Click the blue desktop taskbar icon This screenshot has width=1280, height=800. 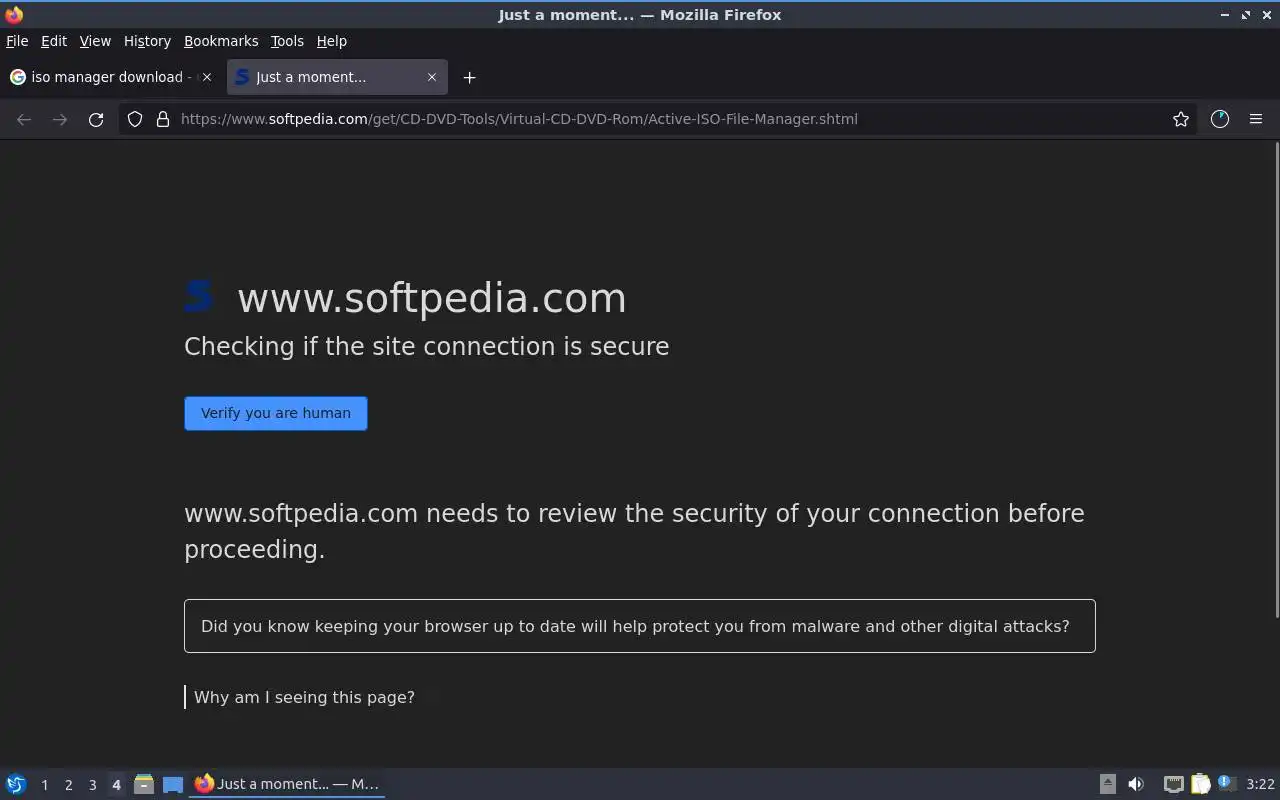173,784
